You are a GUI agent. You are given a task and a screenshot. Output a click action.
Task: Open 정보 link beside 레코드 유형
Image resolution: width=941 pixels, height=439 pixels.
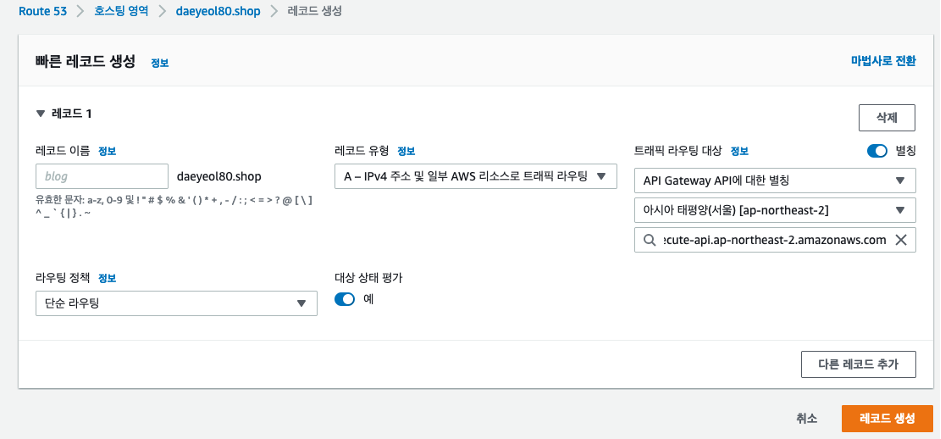coord(406,151)
